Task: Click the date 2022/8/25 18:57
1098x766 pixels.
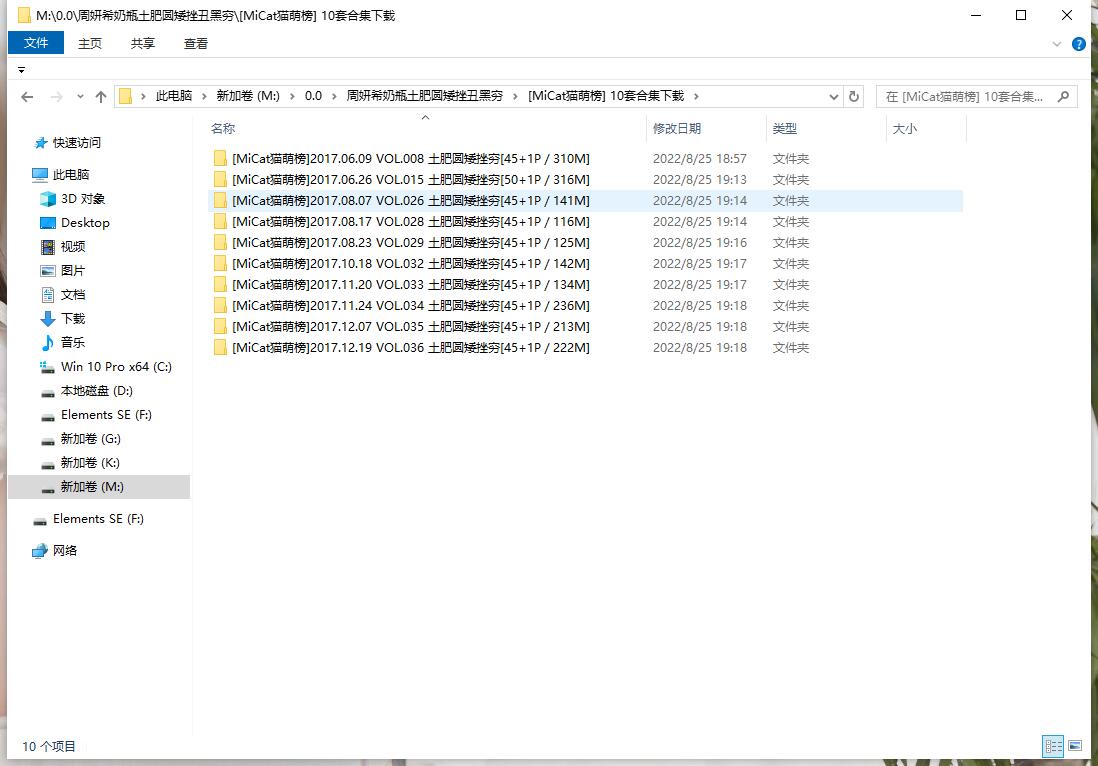Action: pyautogui.click(x=700, y=159)
